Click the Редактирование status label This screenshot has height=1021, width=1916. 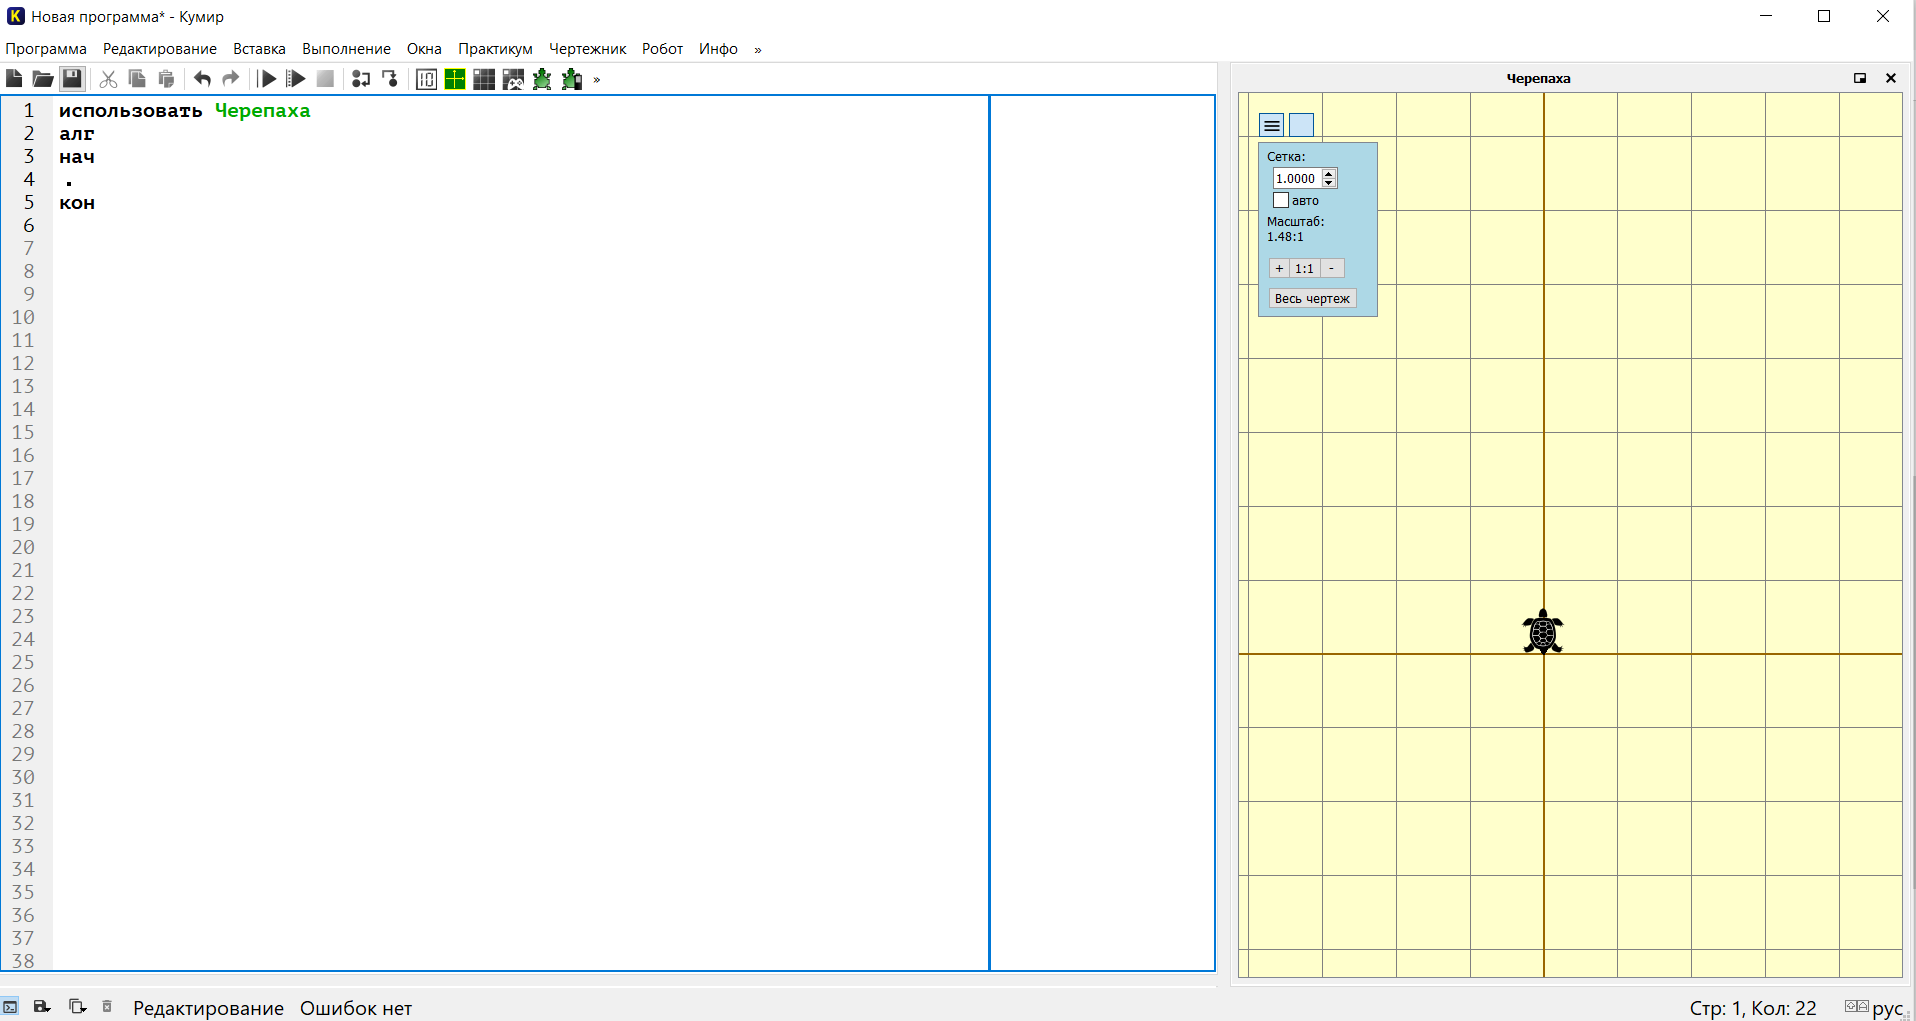[x=208, y=1008]
